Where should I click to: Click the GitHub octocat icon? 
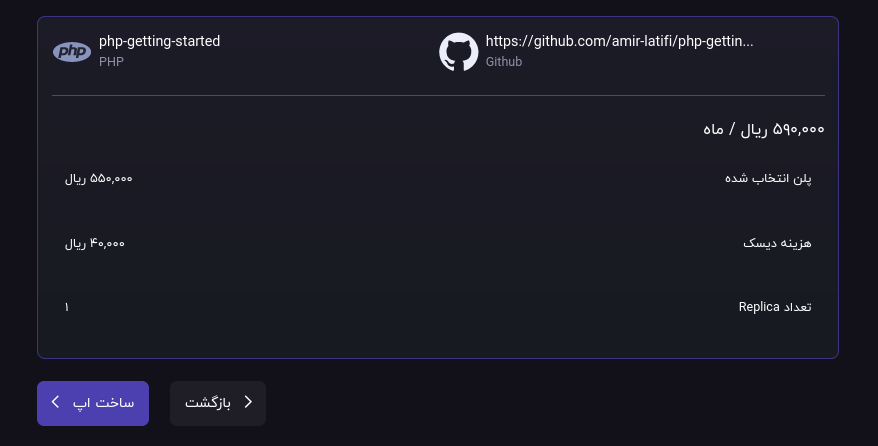(x=459, y=51)
